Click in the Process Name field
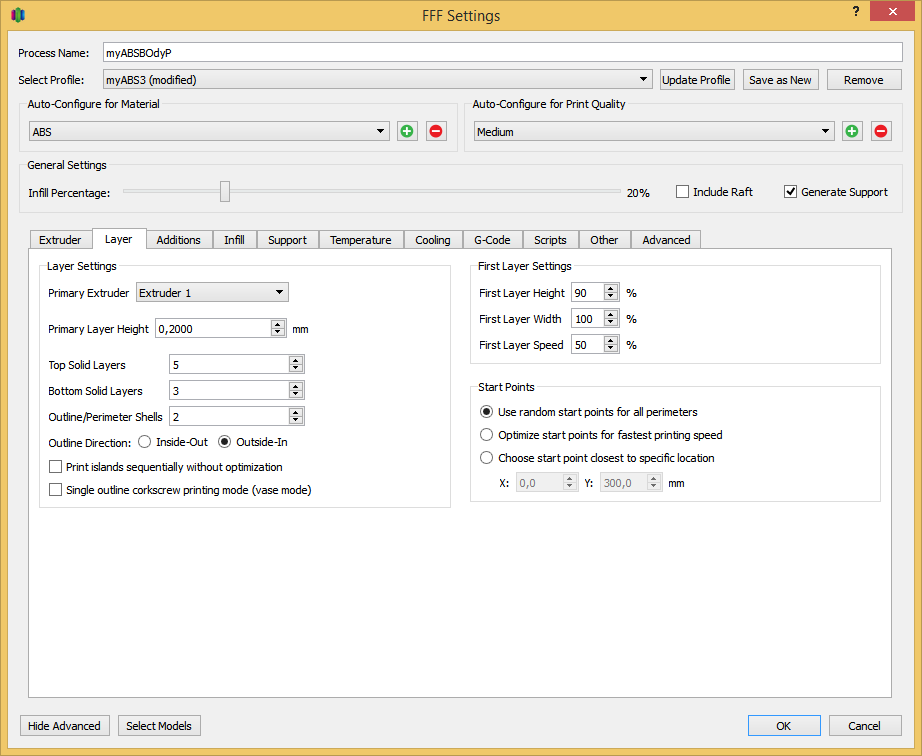The image size is (922, 756). click(503, 52)
